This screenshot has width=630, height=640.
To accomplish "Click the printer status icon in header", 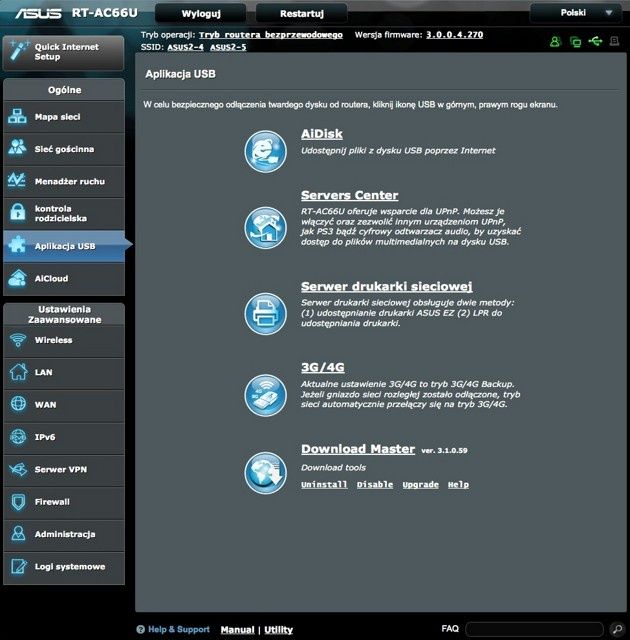I will click(x=614, y=41).
